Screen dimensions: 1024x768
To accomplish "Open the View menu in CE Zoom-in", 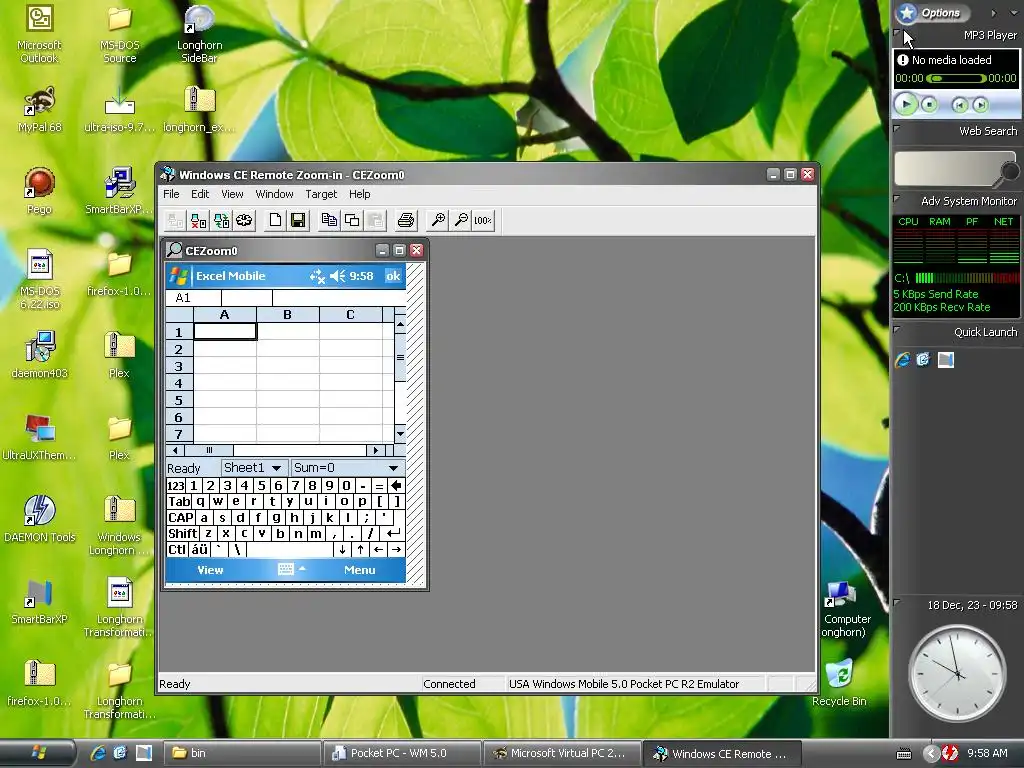I will [232, 194].
